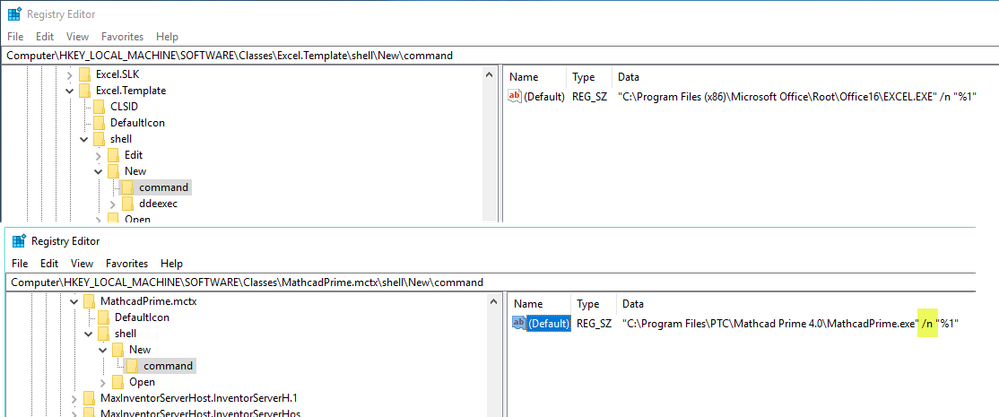The image size is (999, 417).
Task: Collapse the New key under Excel.Template shell
Action: point(98,171)
